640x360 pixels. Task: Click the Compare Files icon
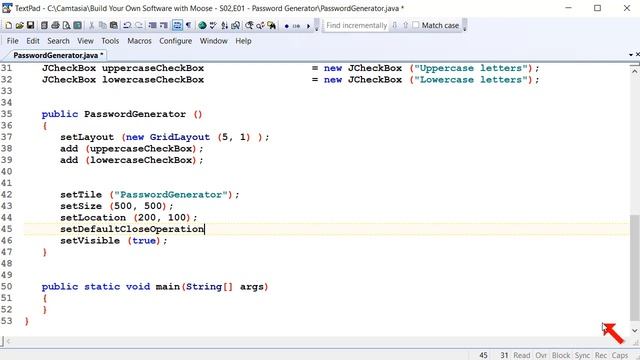(x=235, y=25)
